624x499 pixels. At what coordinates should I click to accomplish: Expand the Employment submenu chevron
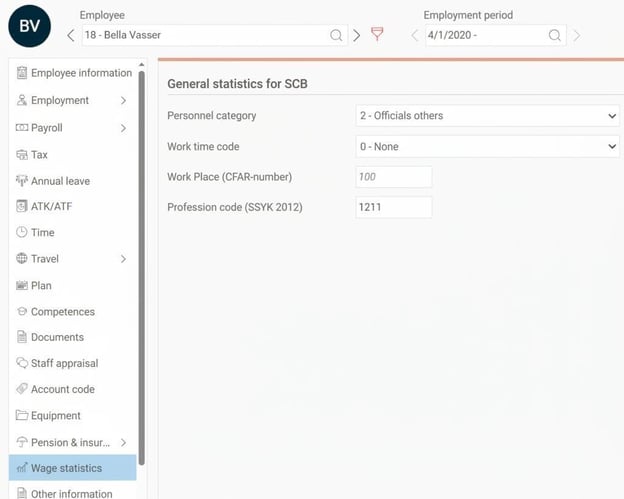(123, 101)
